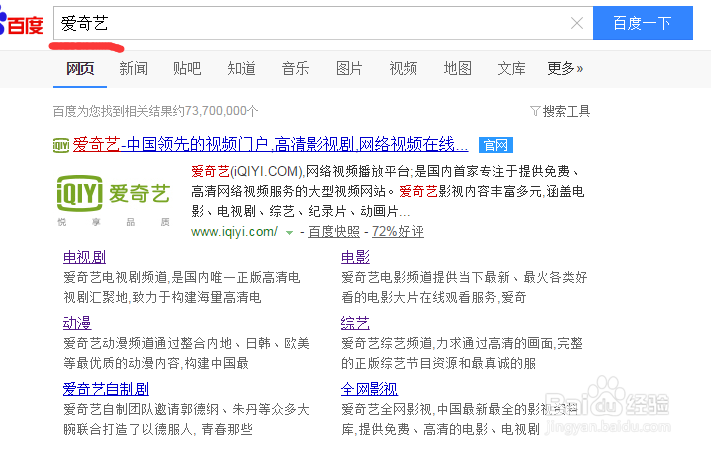Viewport: 711px width, 452px height.
Task: Open the 综艺 sublink
Action: (x=355, y=323)
